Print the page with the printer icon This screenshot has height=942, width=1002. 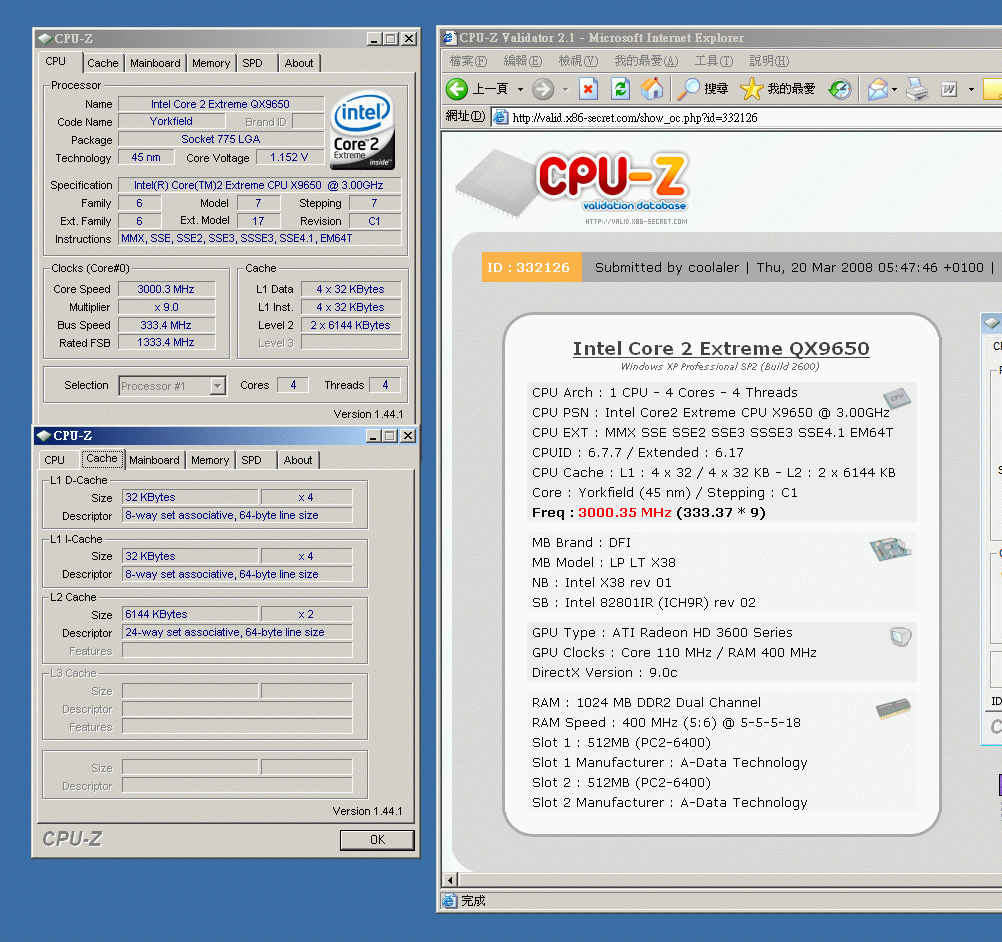tap(917, 89)
